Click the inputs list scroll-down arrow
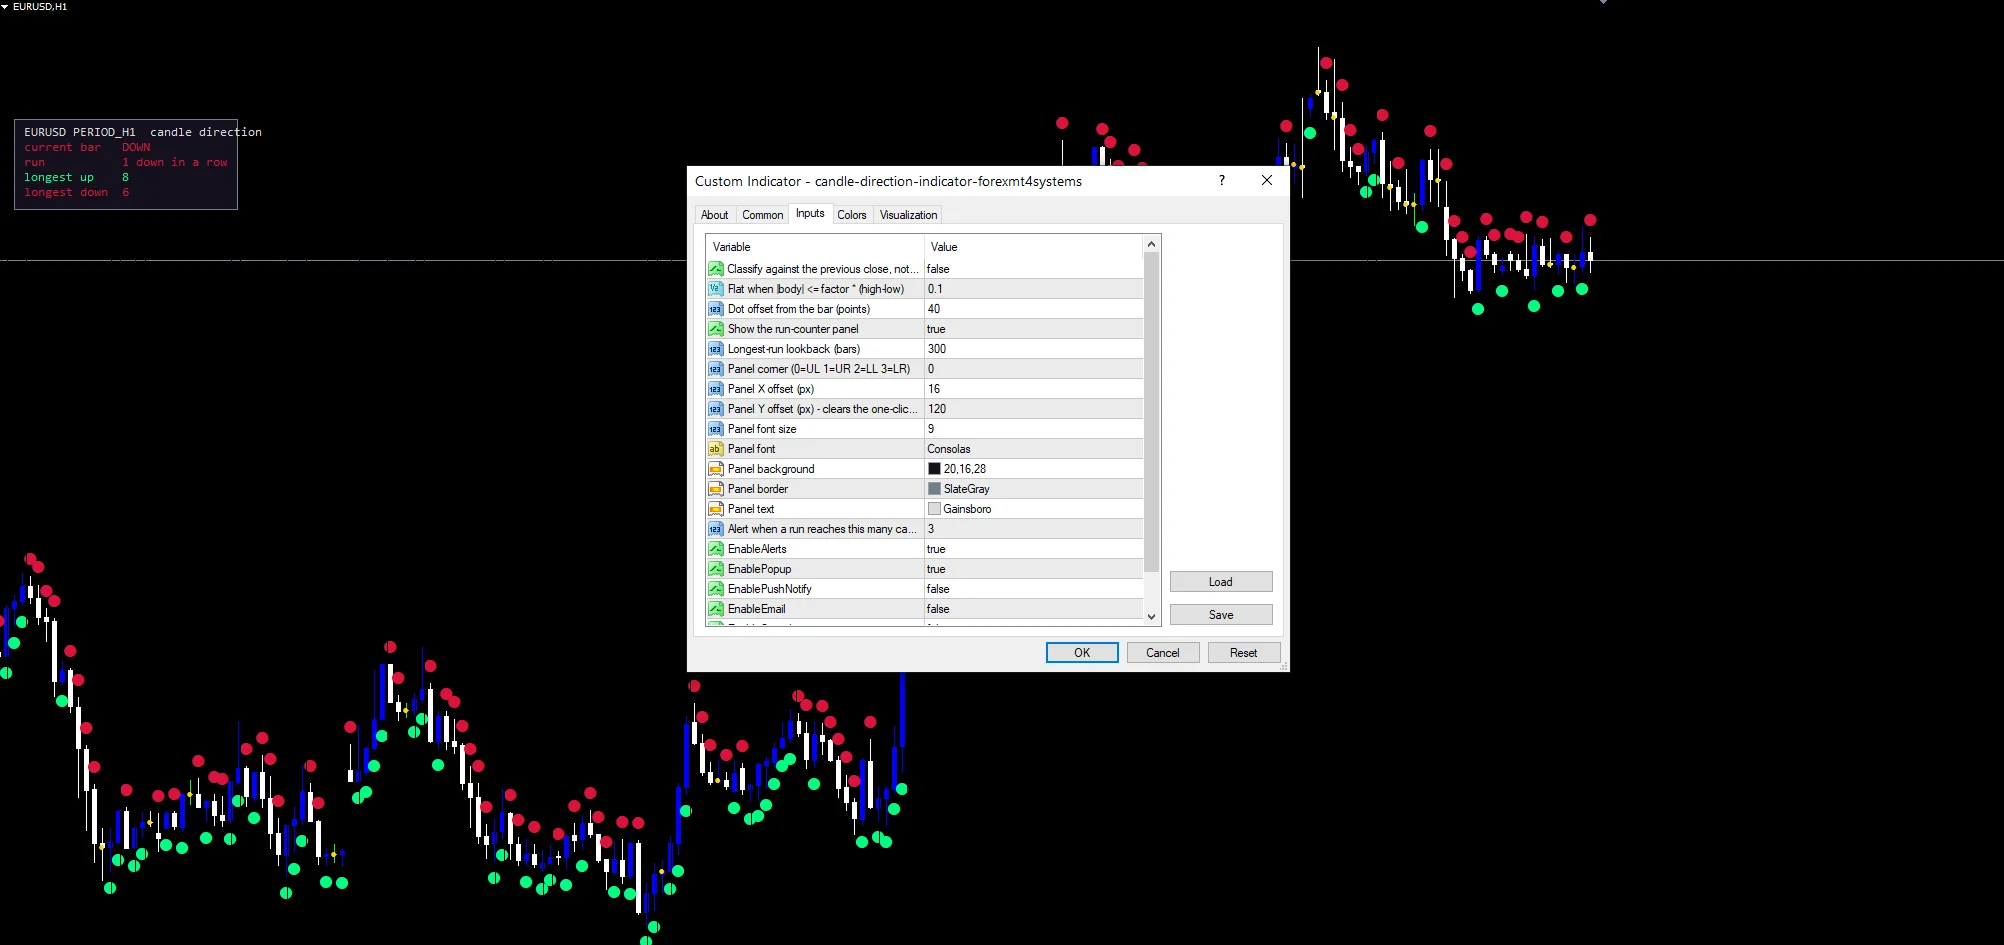 point(1151,617)
